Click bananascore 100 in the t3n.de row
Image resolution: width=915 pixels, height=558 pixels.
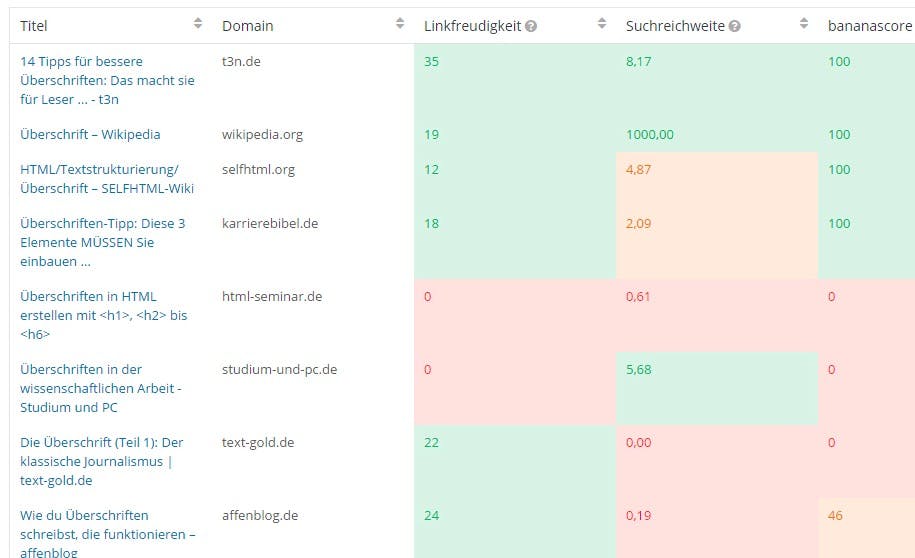click(839, 61)
